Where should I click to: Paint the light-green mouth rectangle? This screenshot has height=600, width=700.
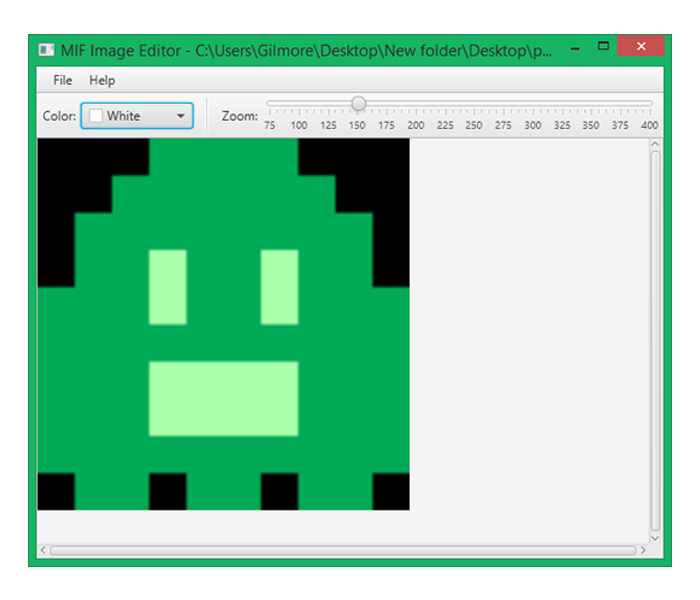point(224,399)
